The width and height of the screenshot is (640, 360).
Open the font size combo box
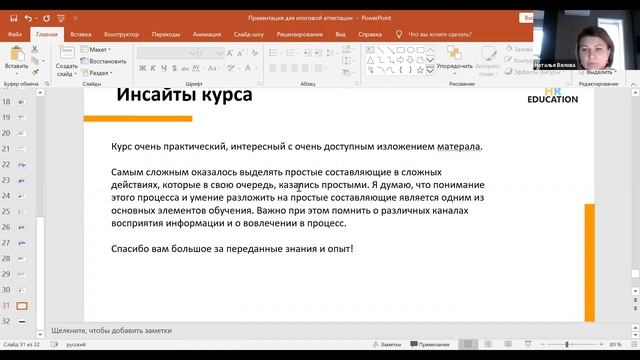coord(211,53)
